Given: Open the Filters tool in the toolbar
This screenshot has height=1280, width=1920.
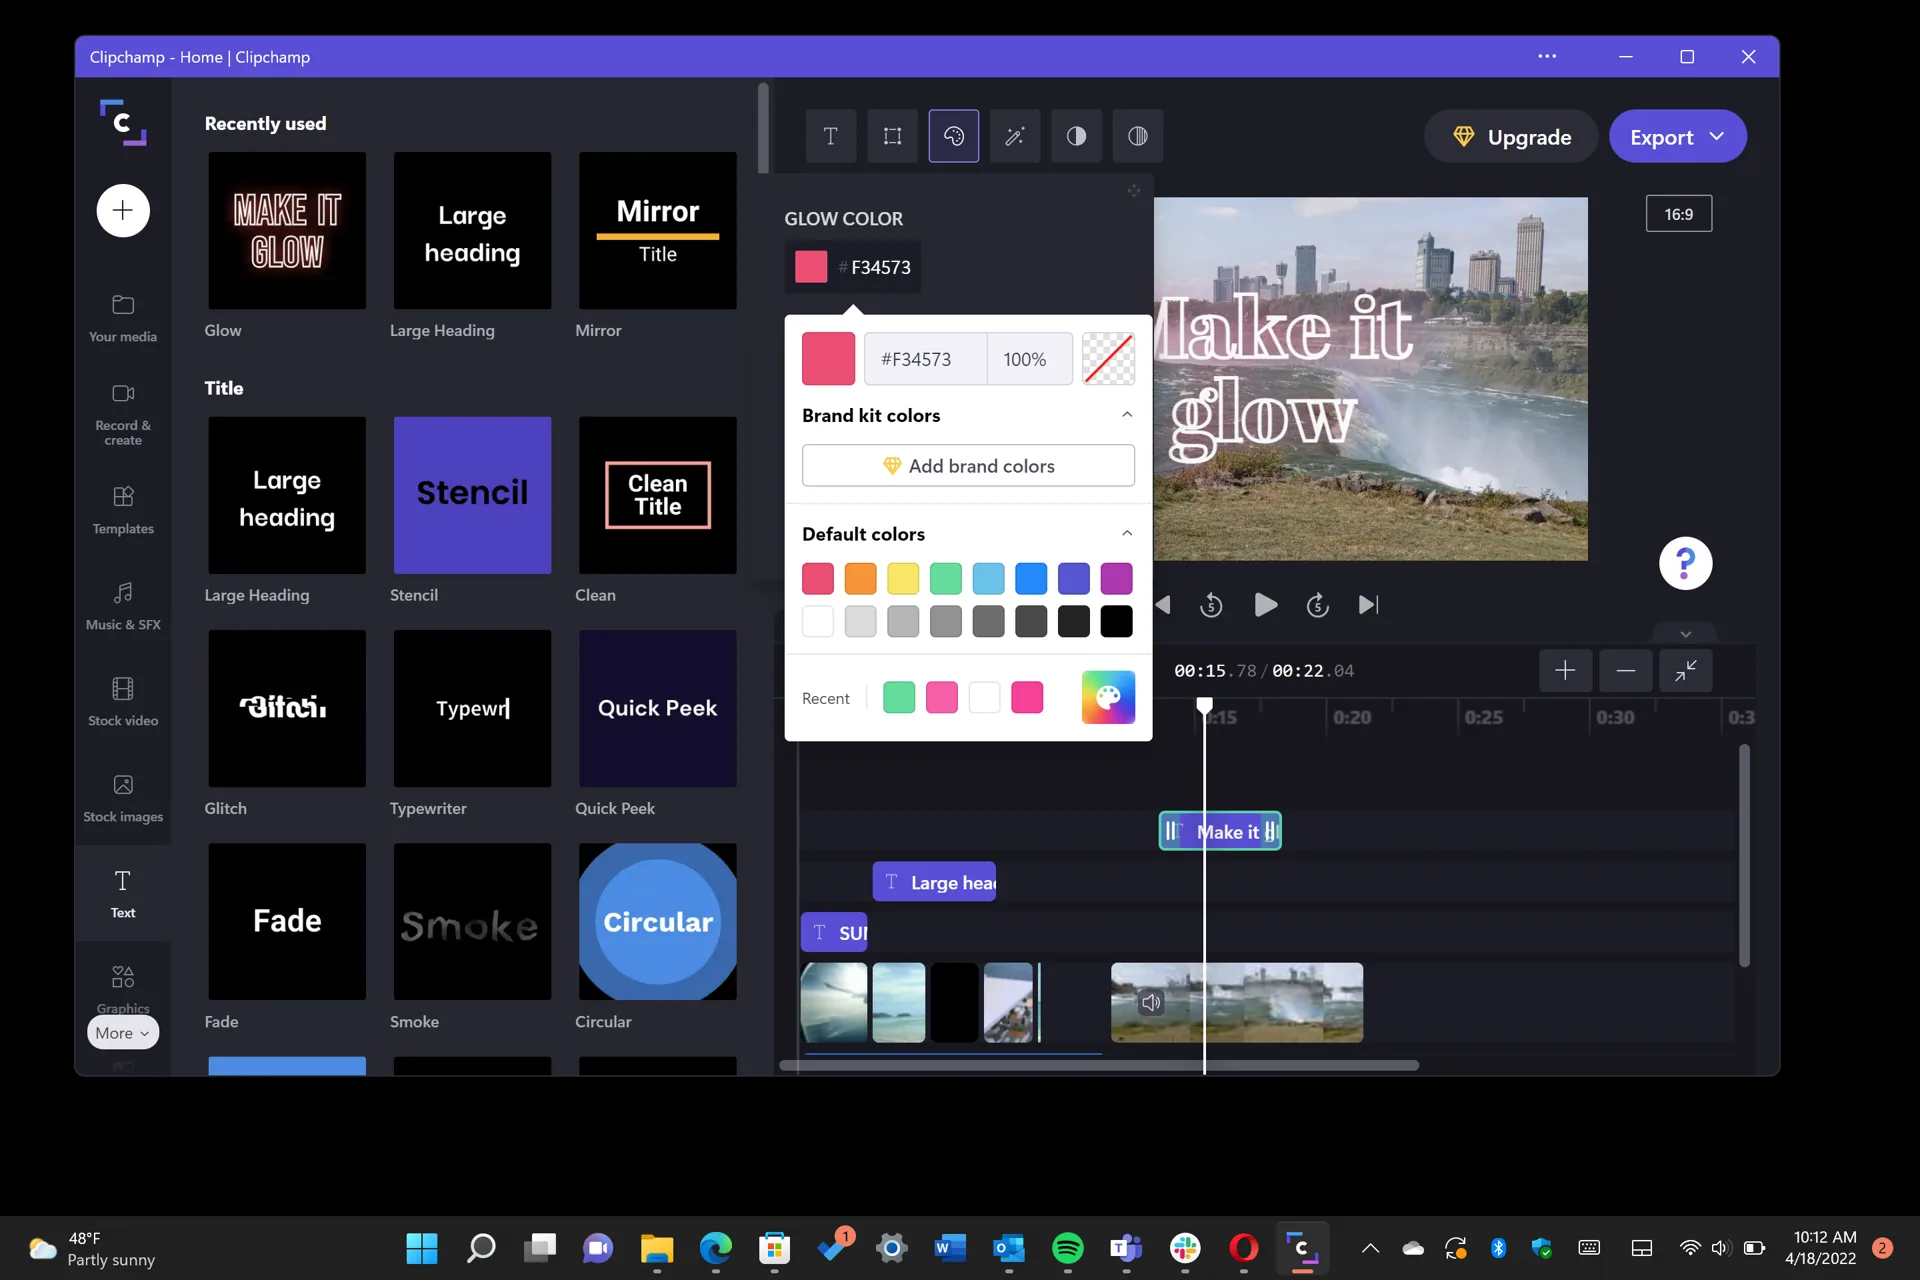Looking at the screenshot, I should (1138, 136).
